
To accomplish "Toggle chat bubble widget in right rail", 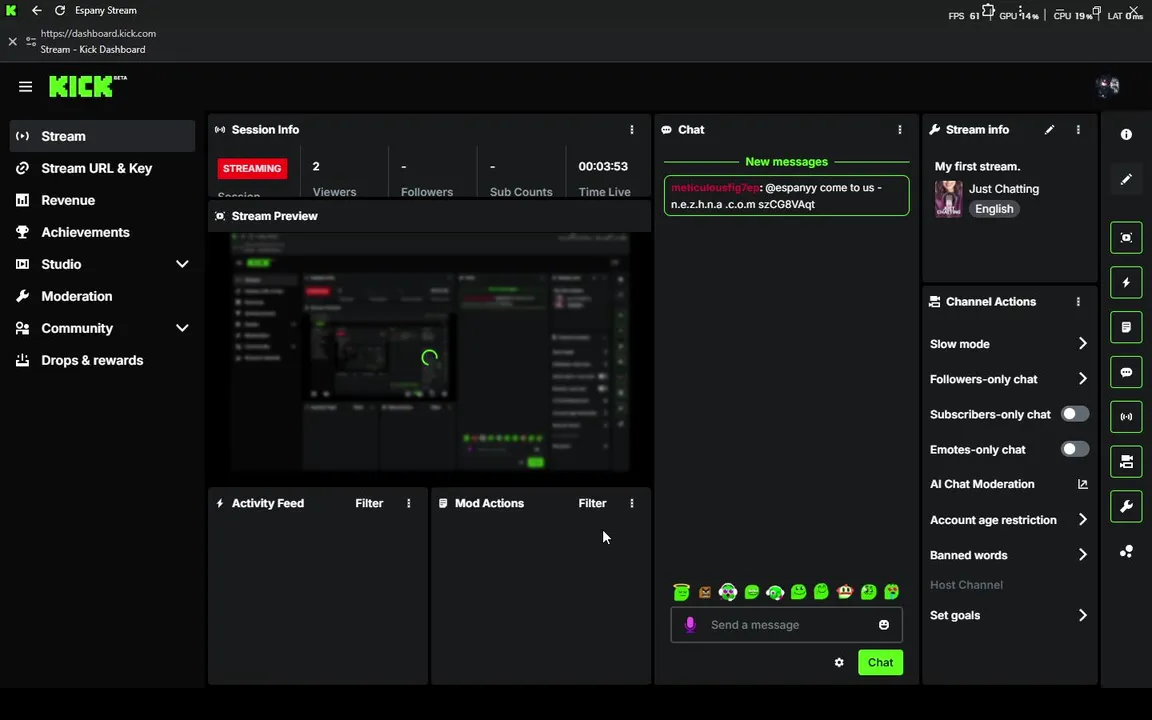I will 1126,372.
